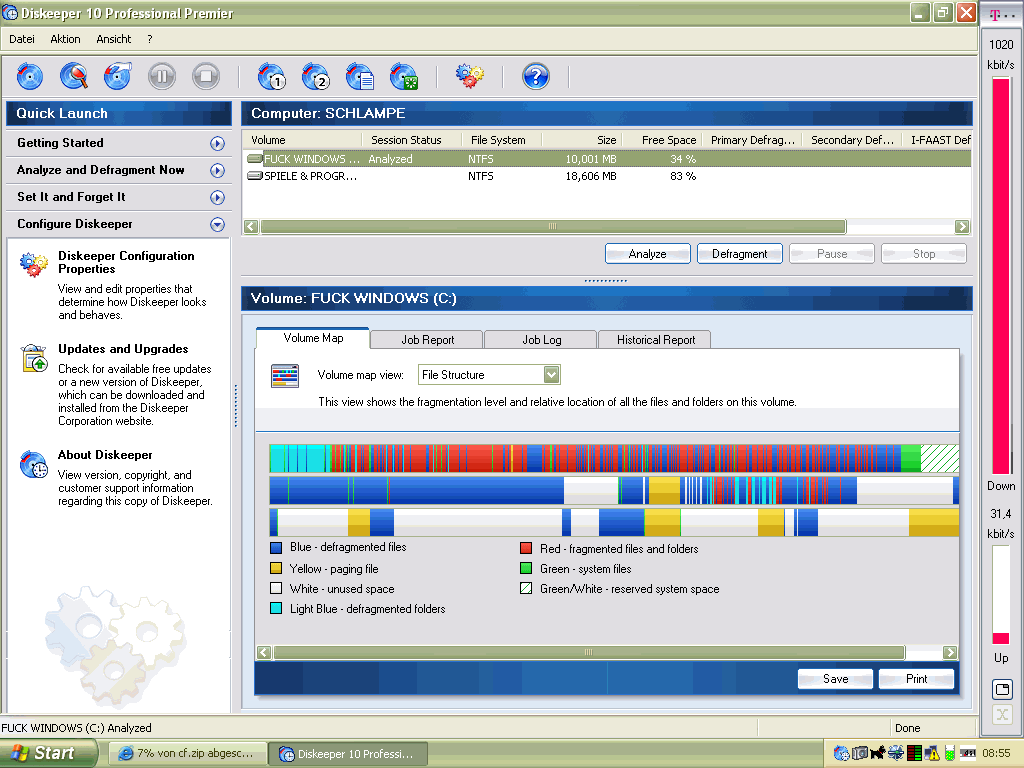Open the ? help menu
Viewport: 1024px width, 768px height.
point(150,39)
